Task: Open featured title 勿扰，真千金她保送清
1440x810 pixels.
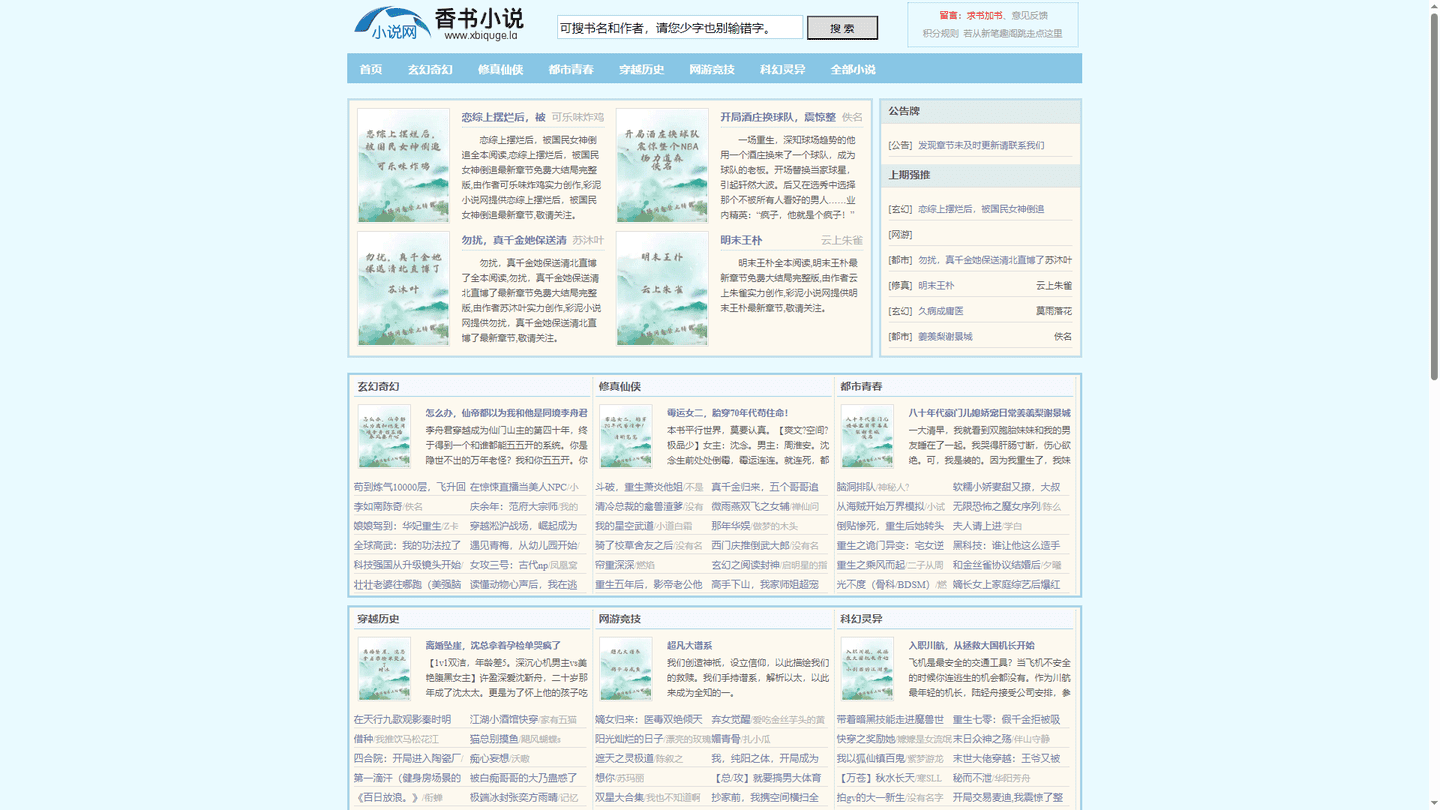Action: [514, 240]
